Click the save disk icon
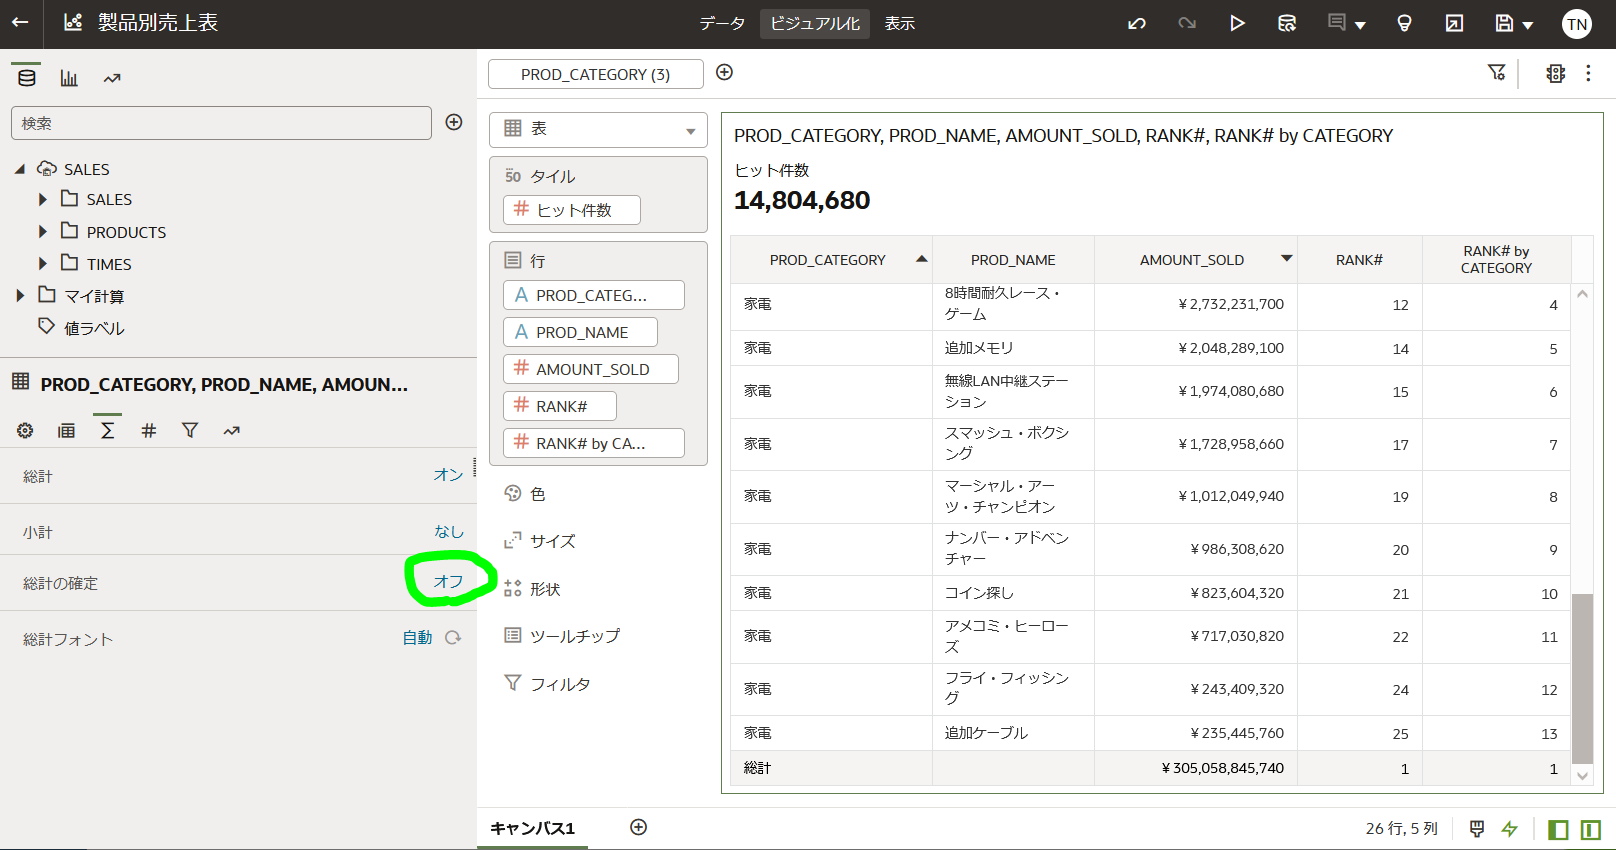Viewport: 1616px width, 850px height. [x=1504, y=23]
